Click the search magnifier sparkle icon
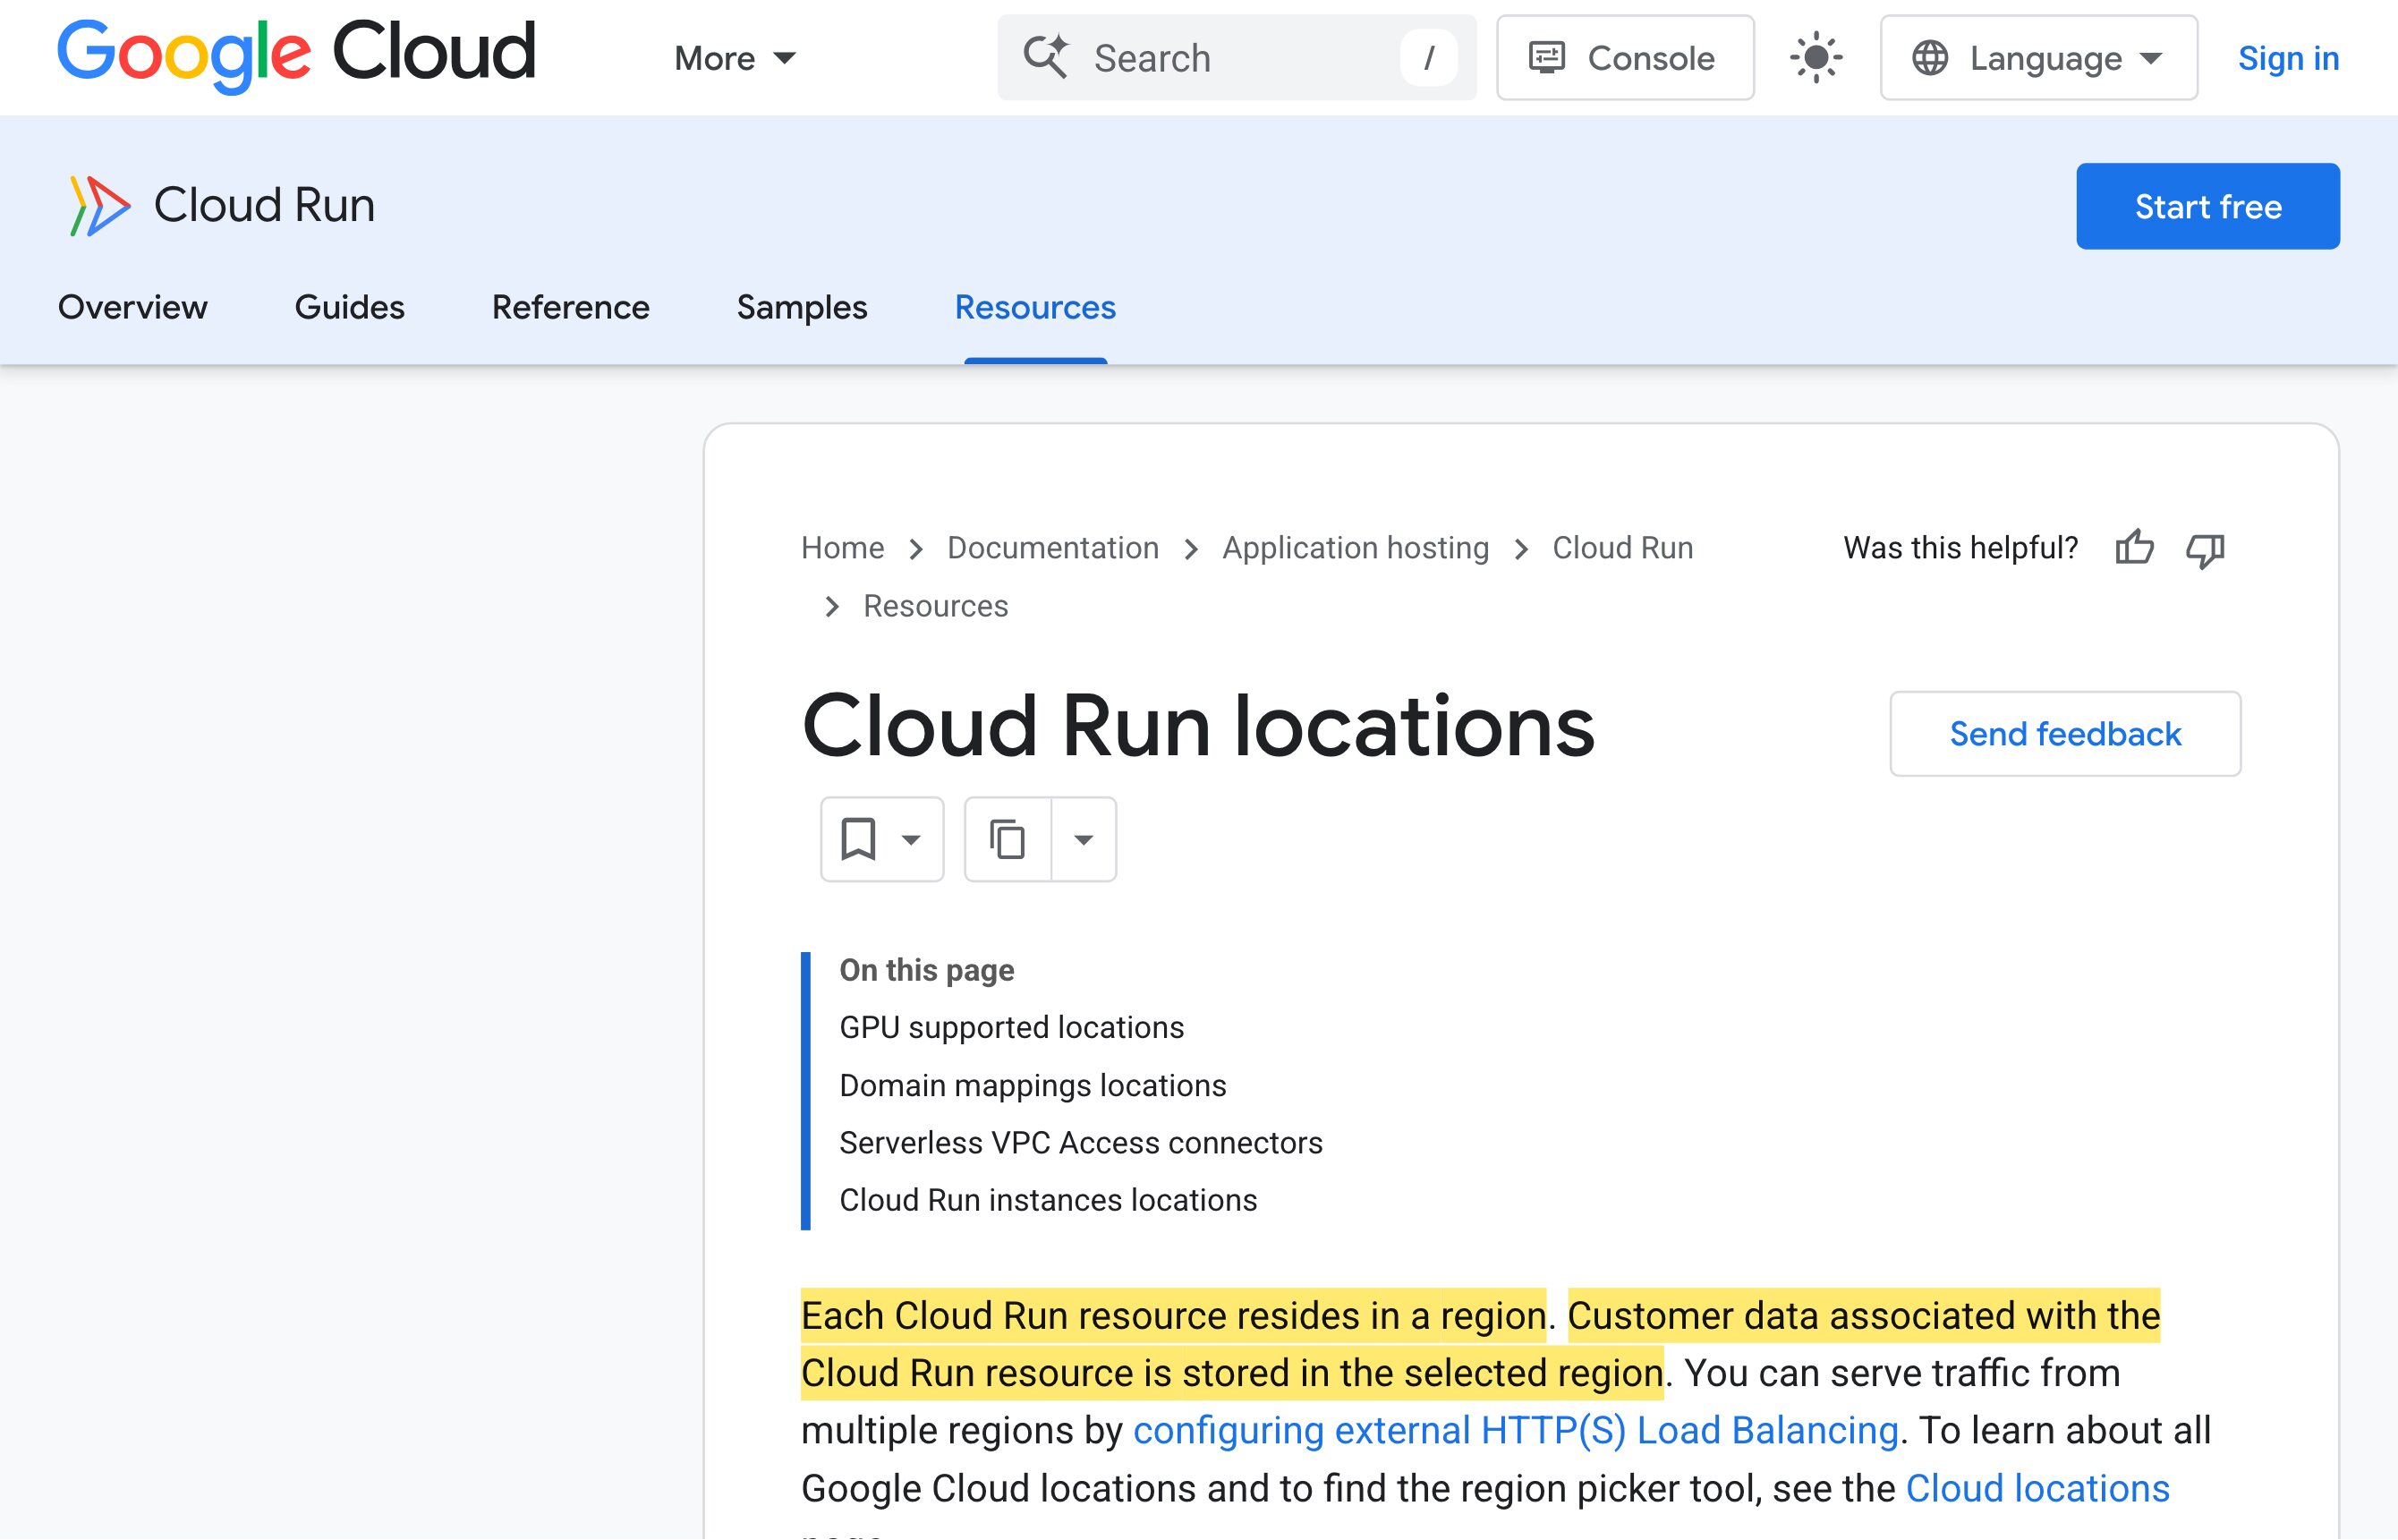 [1046, 57]
